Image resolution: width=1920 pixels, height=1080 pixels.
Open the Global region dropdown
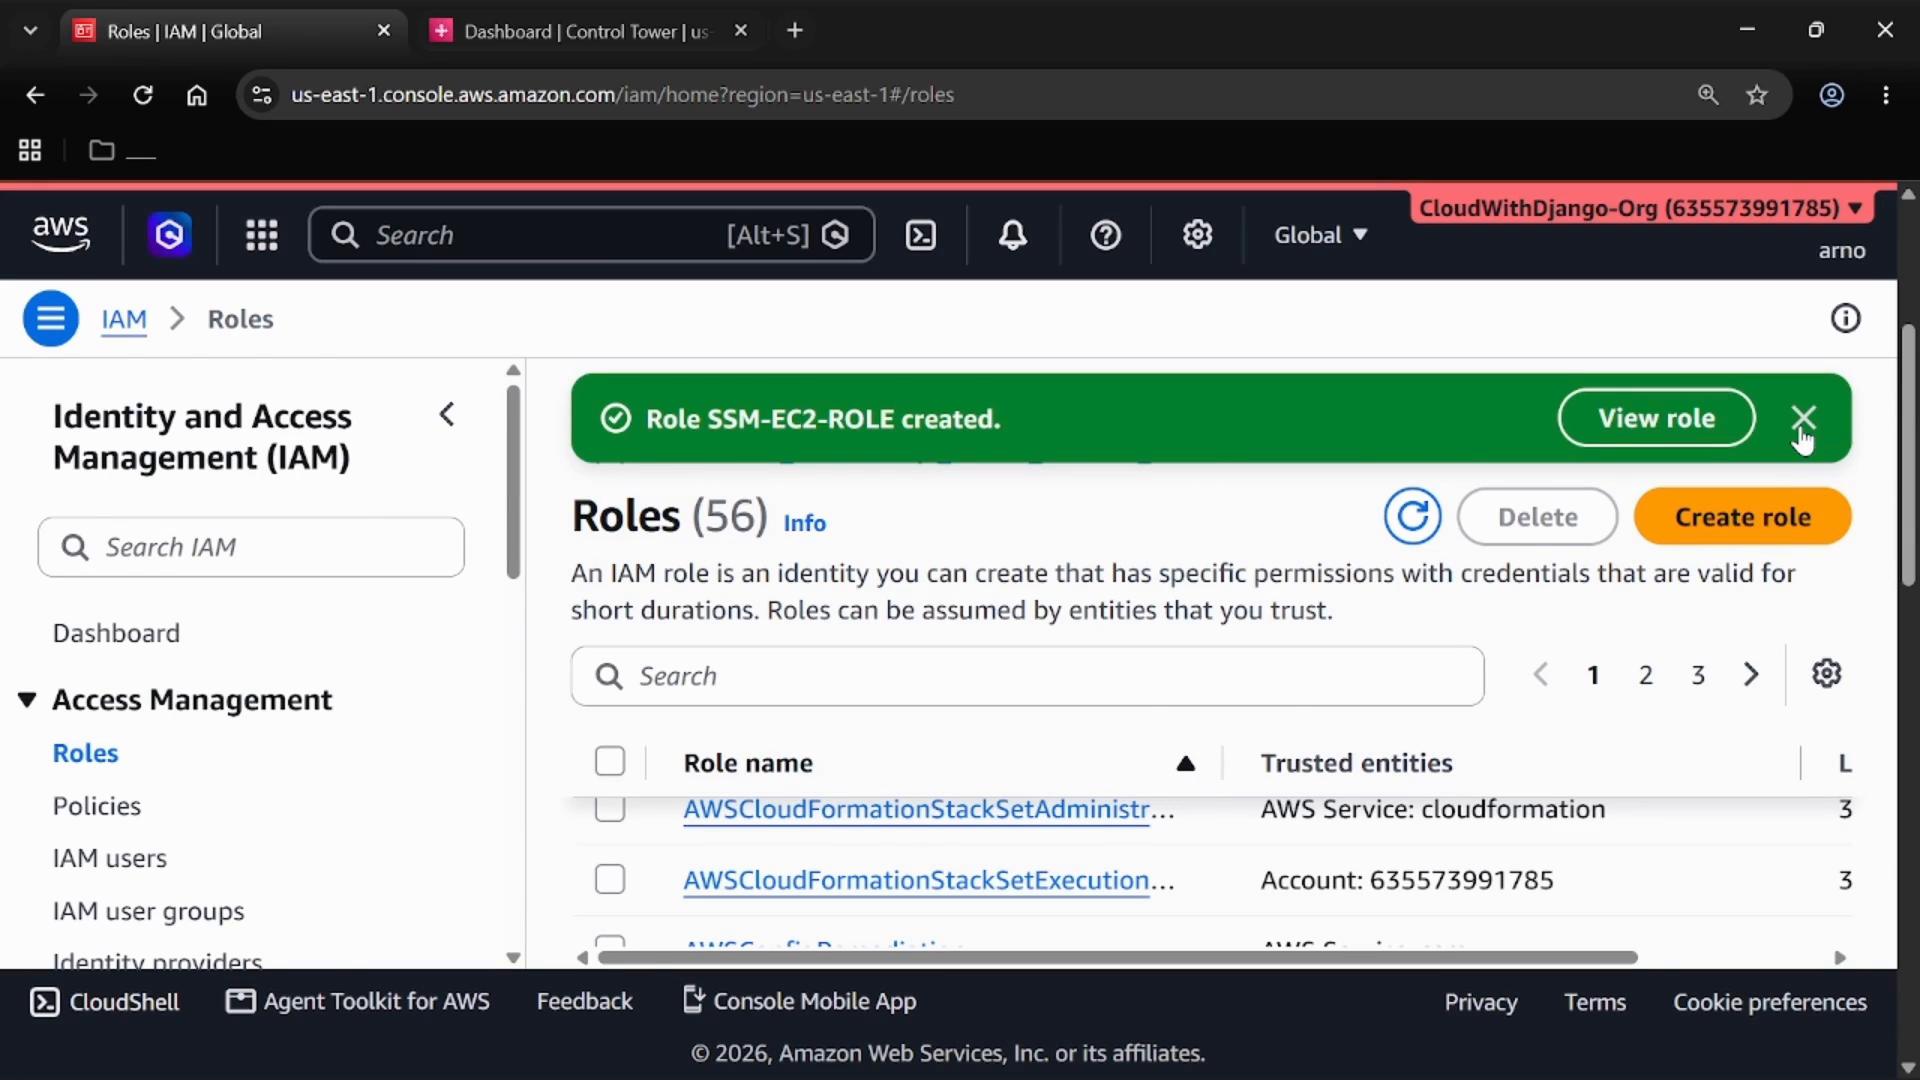(1320, 235)
